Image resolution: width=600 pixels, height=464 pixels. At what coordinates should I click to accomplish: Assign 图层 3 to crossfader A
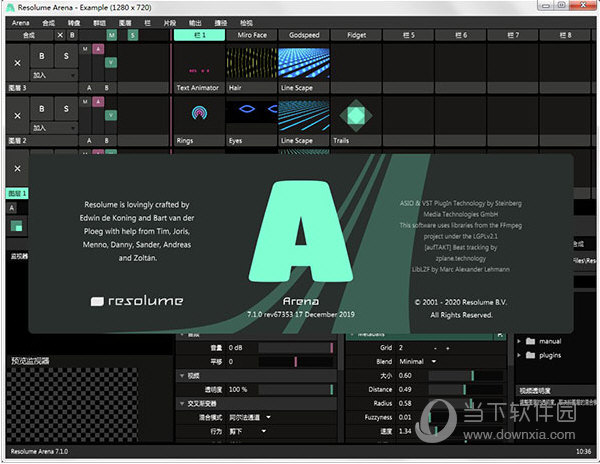pyautogui.click(x=89, y=88)
